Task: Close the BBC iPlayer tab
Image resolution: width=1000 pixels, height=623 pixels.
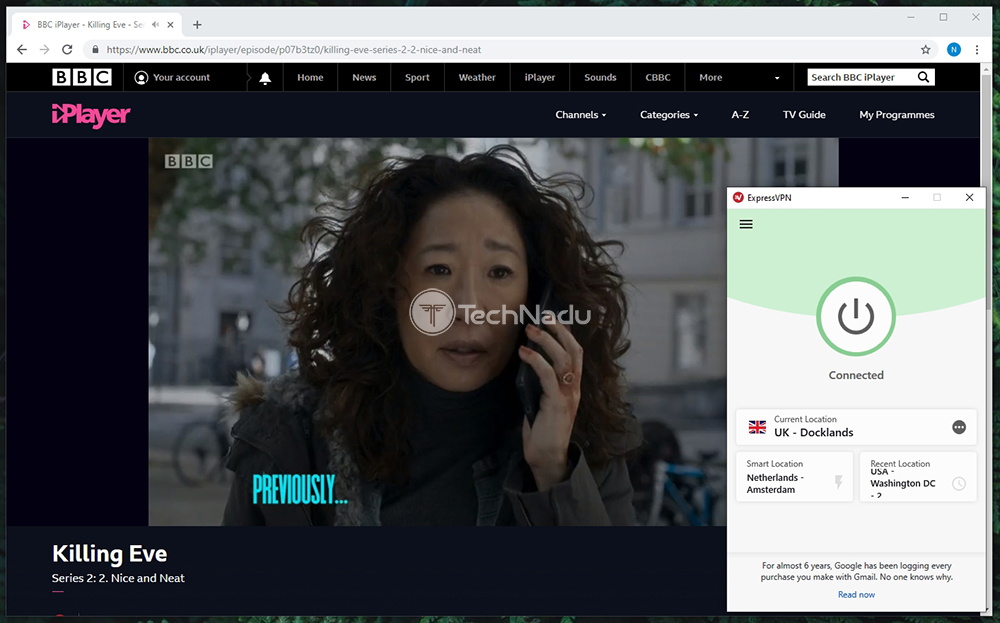Action: click(170, 25)
